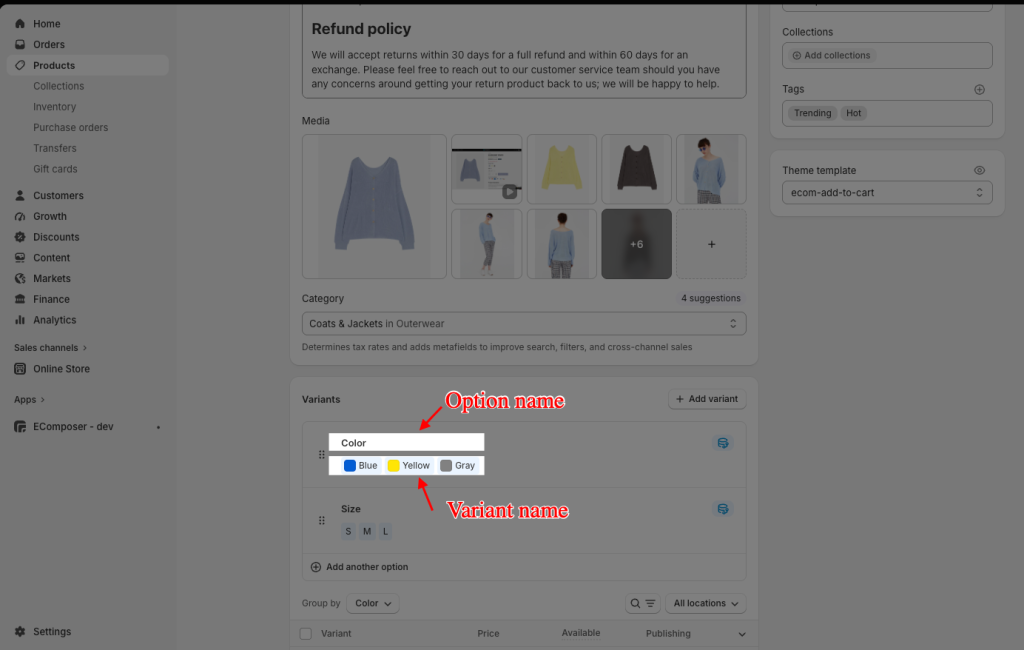
Task: Click the plus circle icon for another option
Action: (x=316, y=567)
